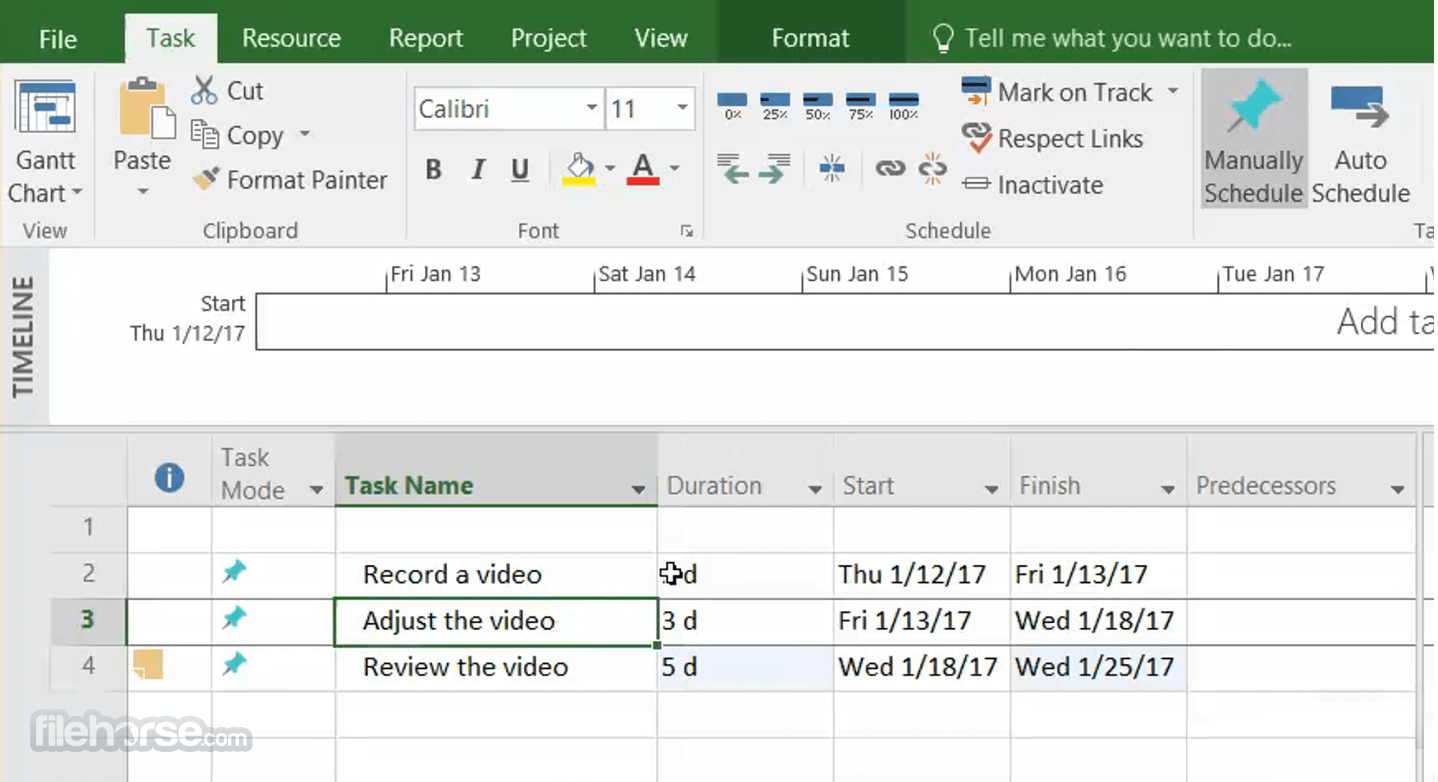
Task: Click the Paste clipboard icon
Action: coord(146,108)
